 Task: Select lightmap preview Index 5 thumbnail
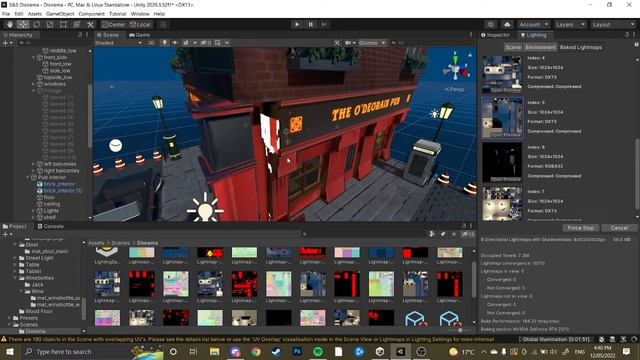coord(502,118)
